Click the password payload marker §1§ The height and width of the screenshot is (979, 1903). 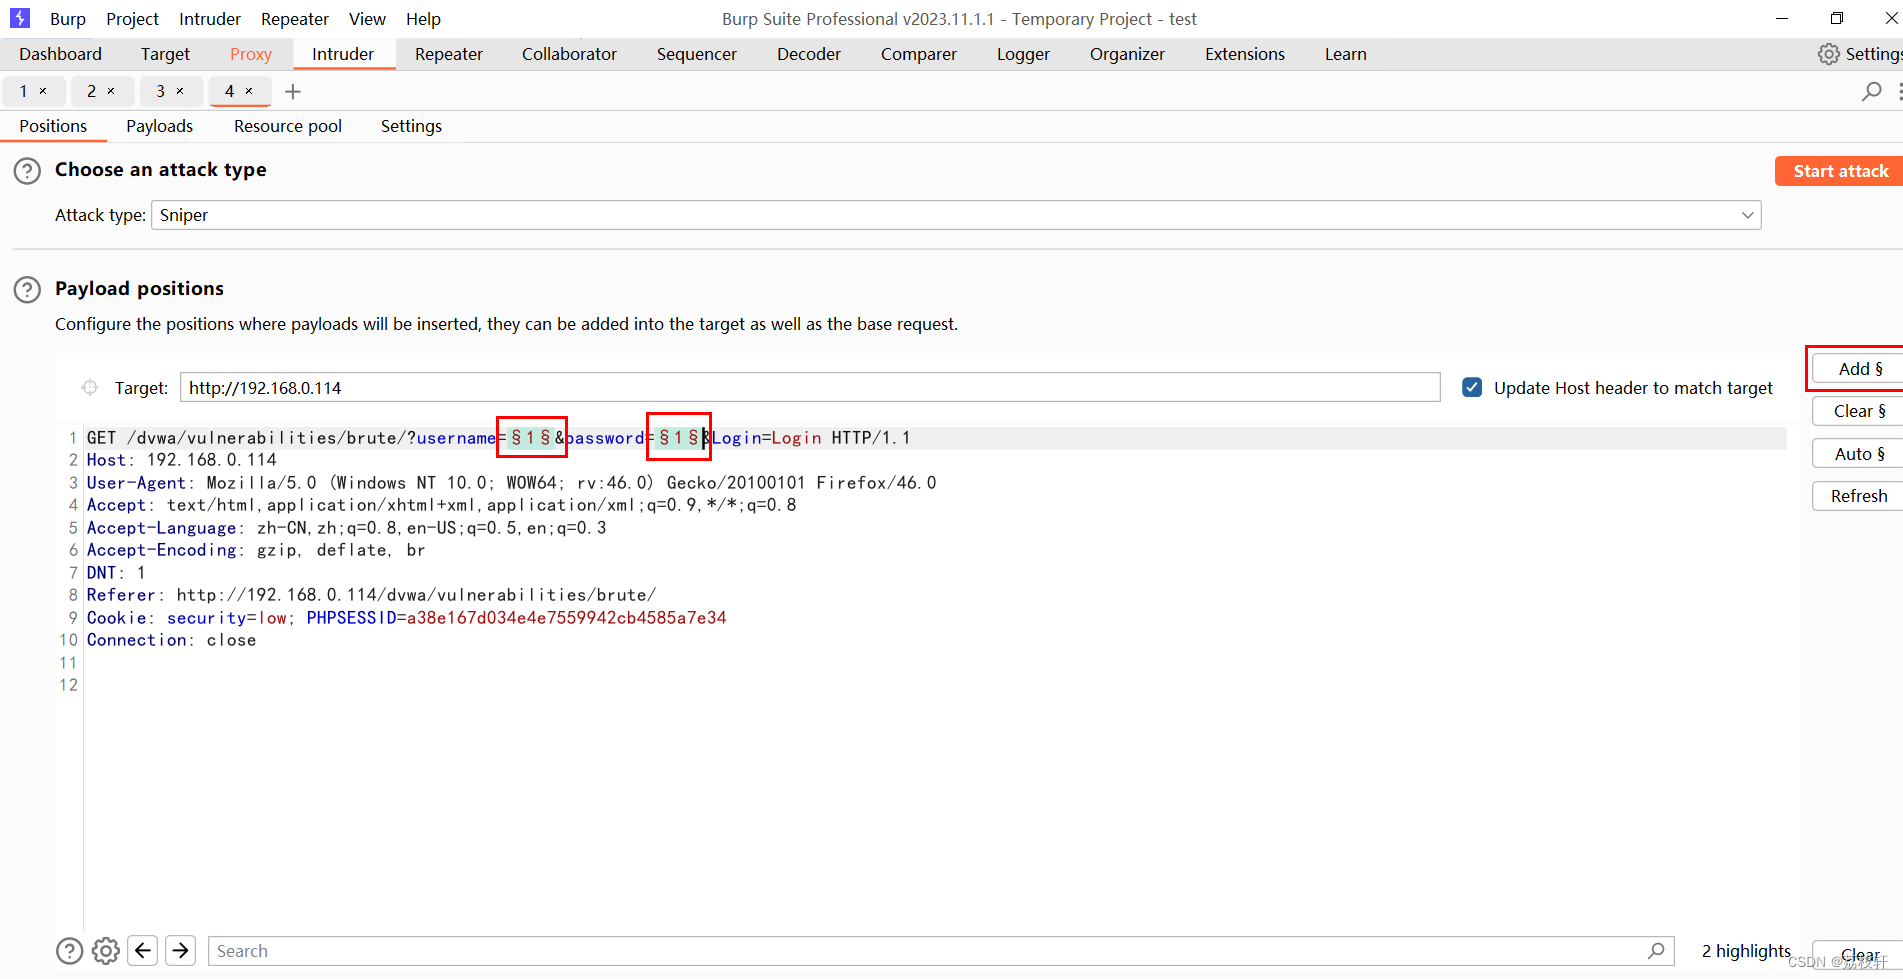(679, 438)
